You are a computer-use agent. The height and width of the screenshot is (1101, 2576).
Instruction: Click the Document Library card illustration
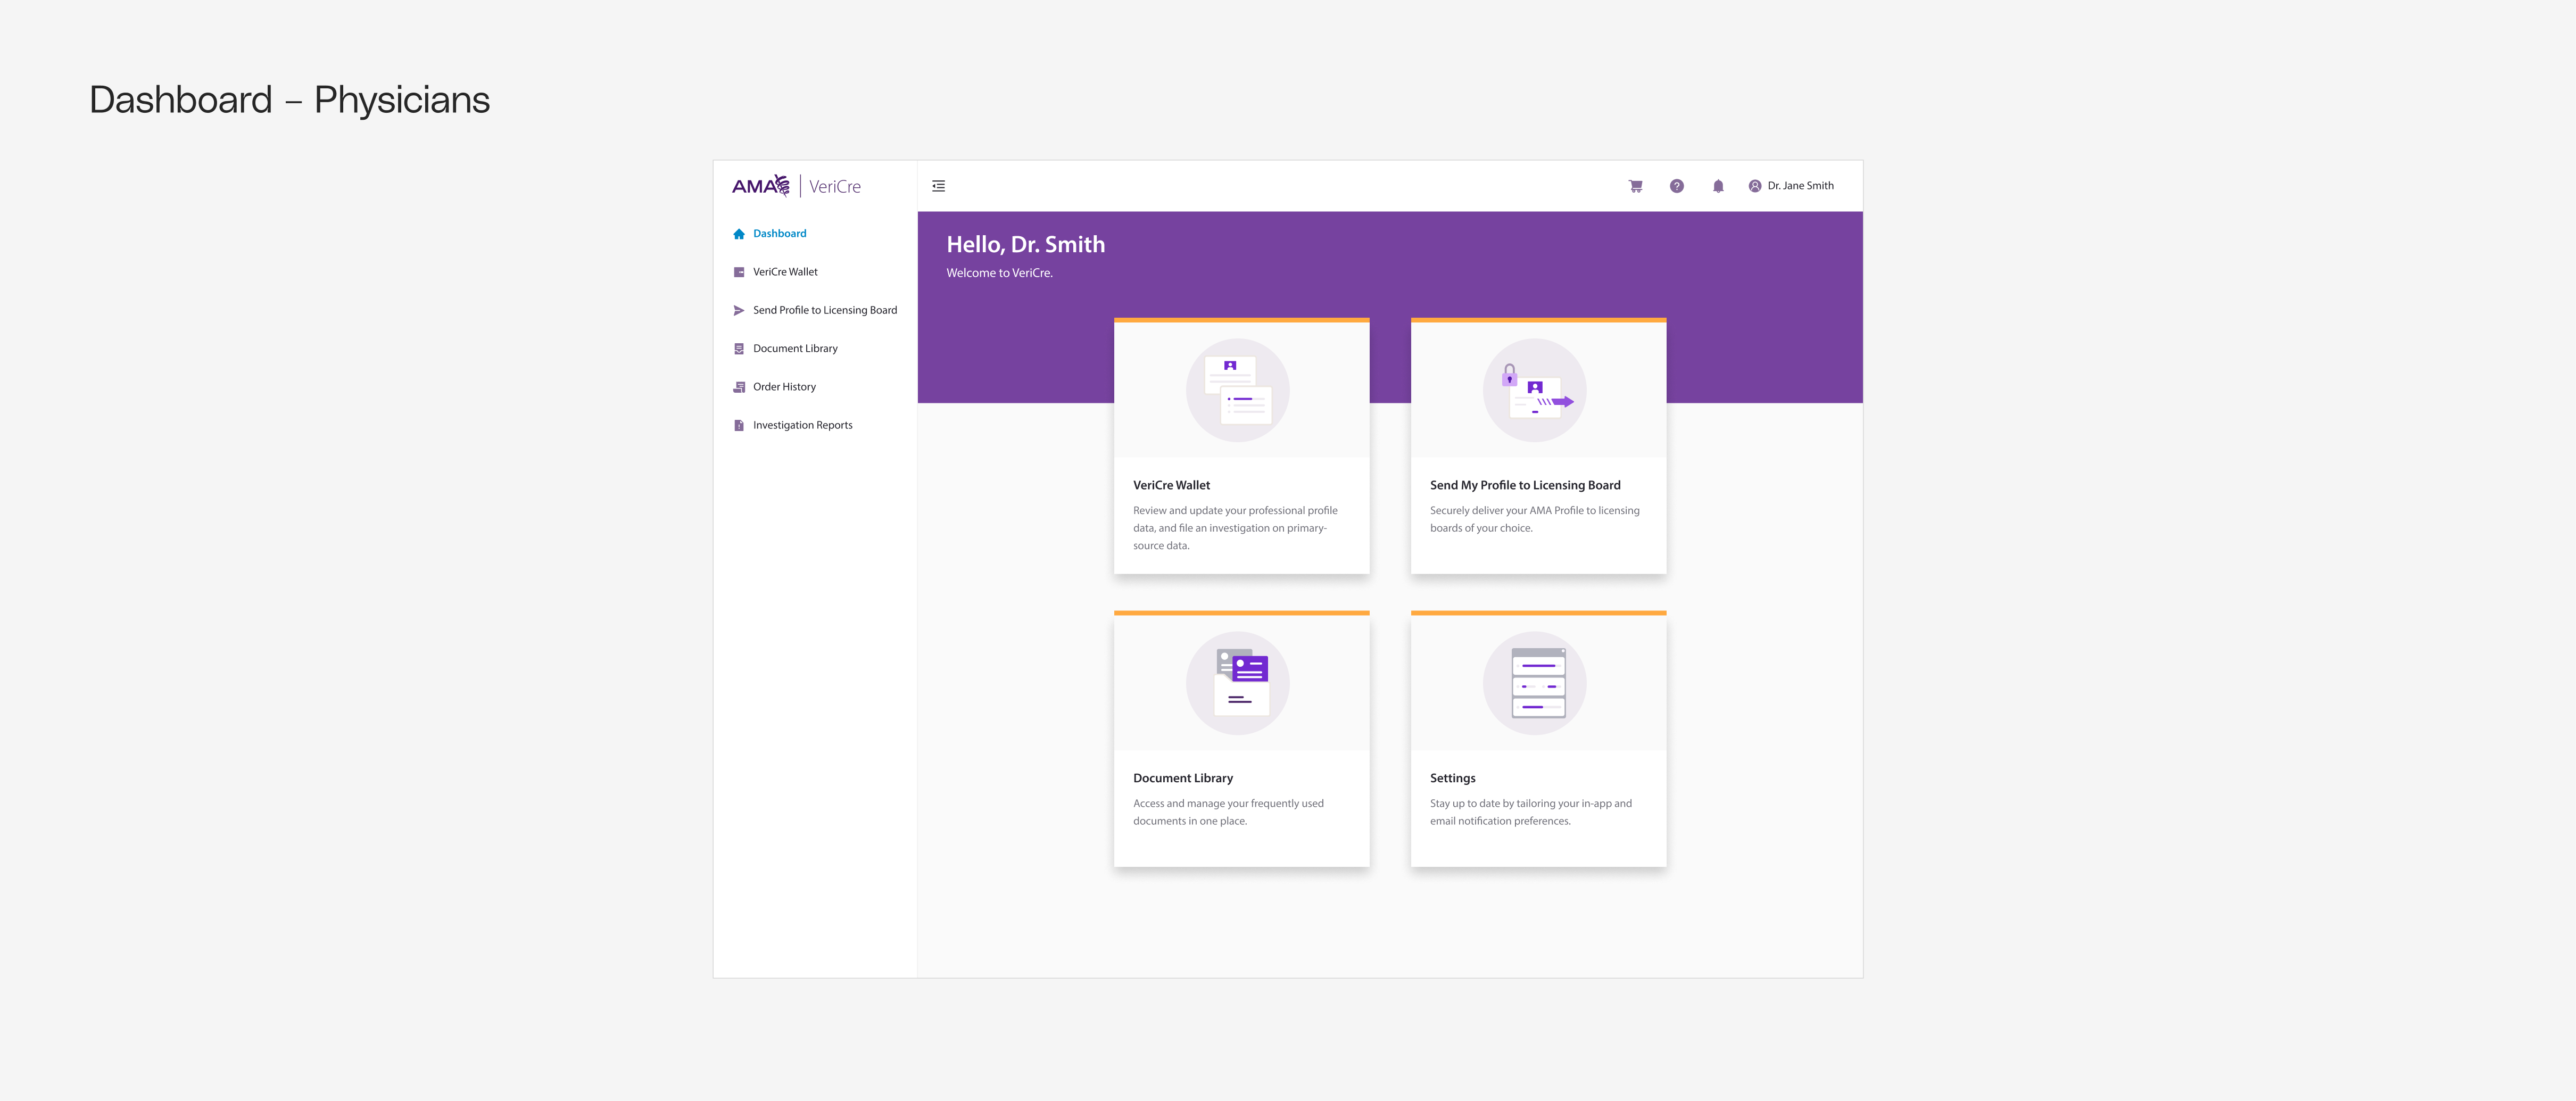coord(1238,683)
